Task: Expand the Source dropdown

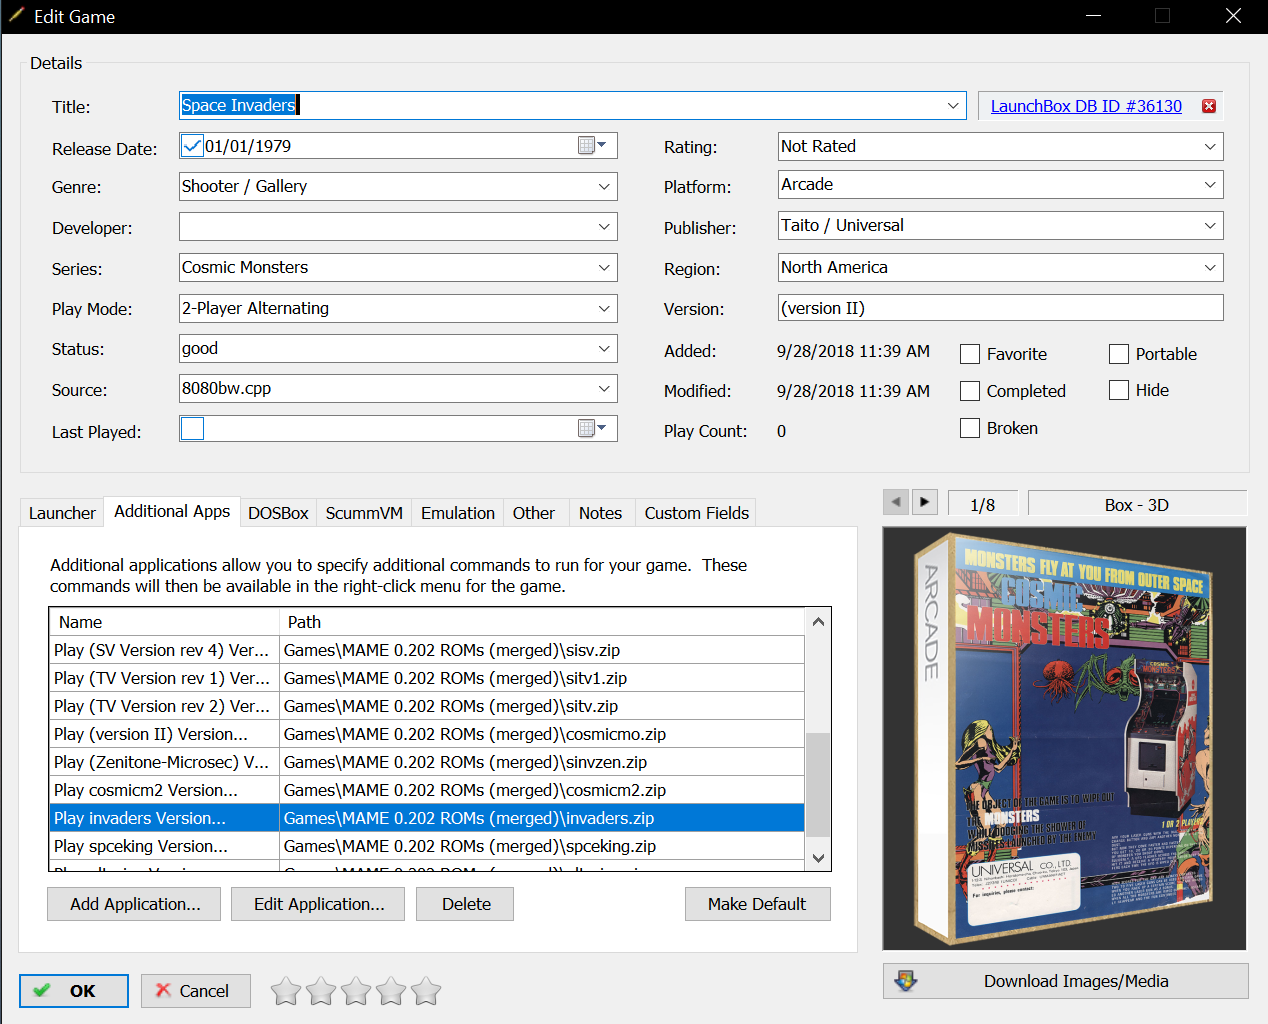Action: click(x=604, y=388)
